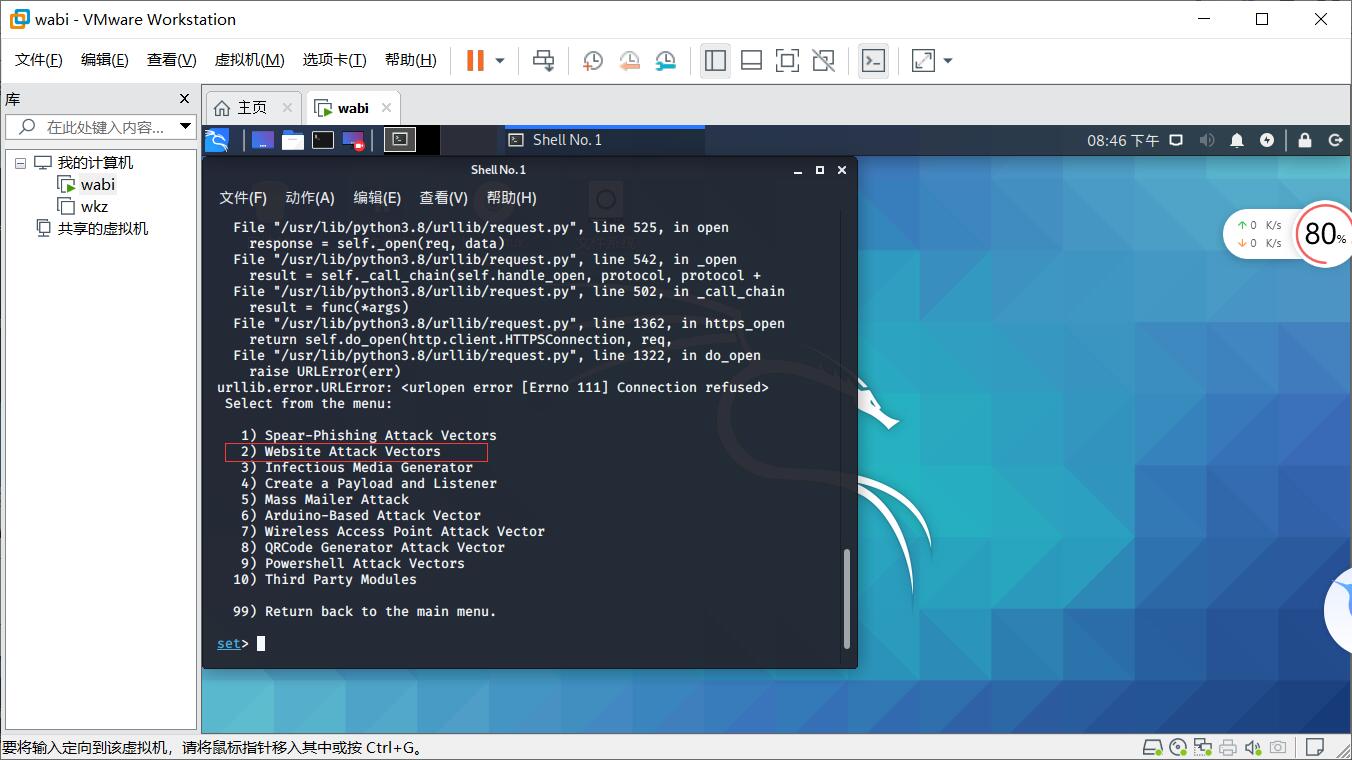
Task: Open the stretch display dropdown arrow
Action: coord(948,61)
